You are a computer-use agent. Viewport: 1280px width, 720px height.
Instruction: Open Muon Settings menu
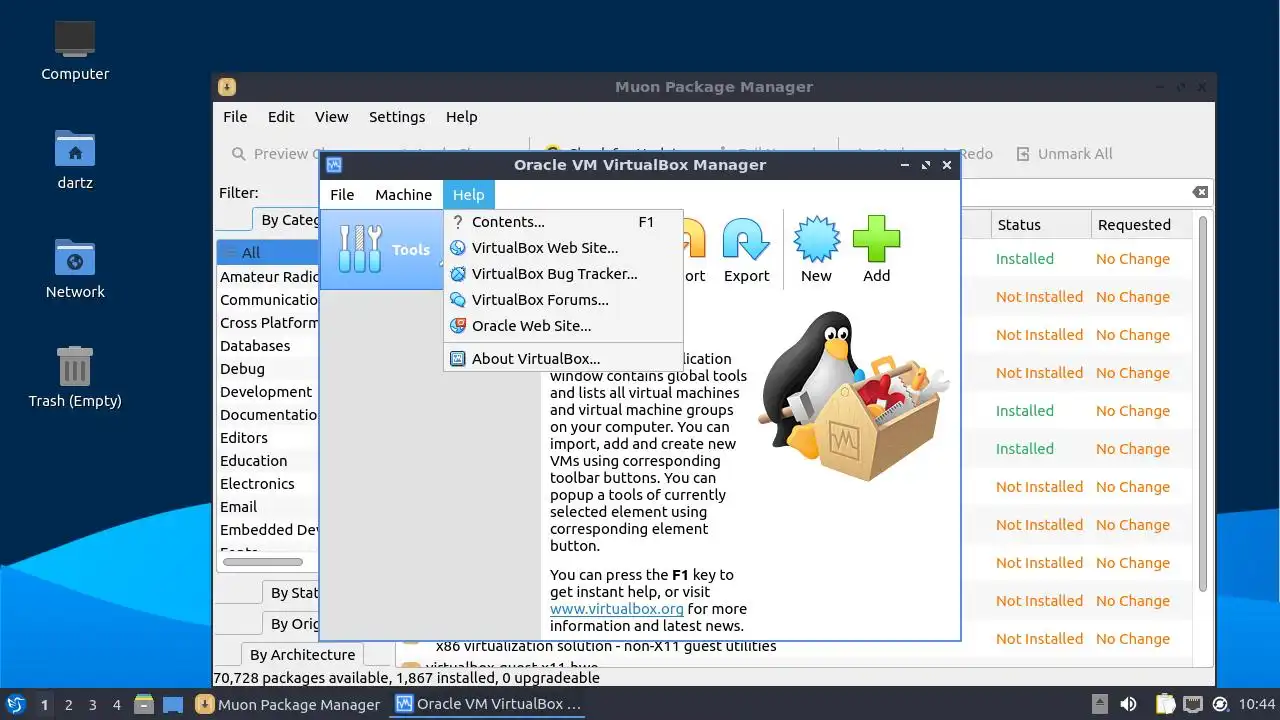point(397,117)
